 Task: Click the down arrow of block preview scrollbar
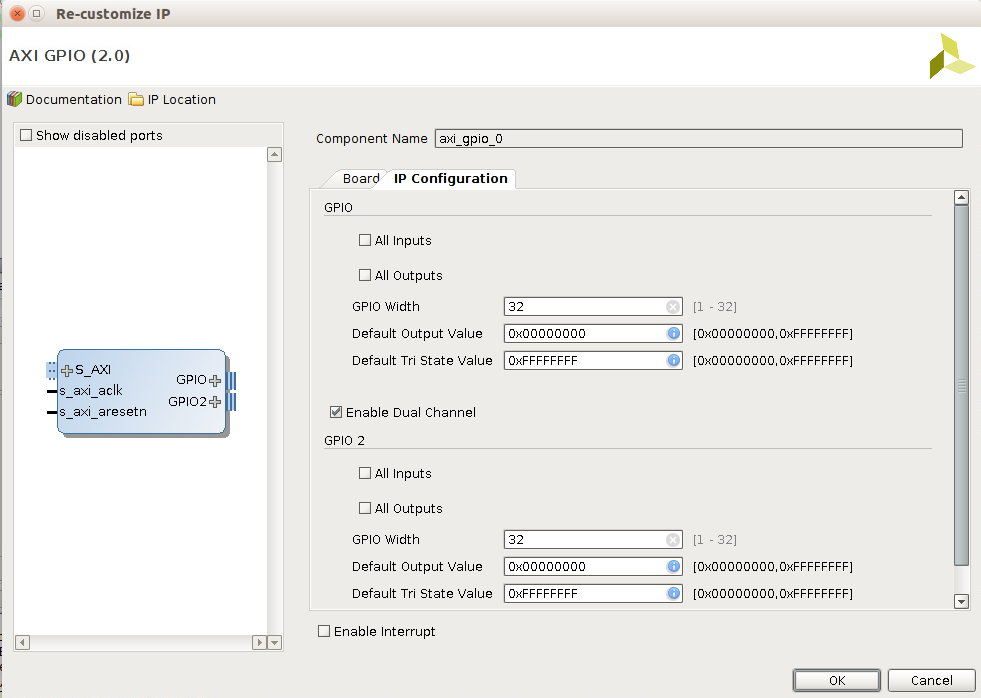click(274, 642)
